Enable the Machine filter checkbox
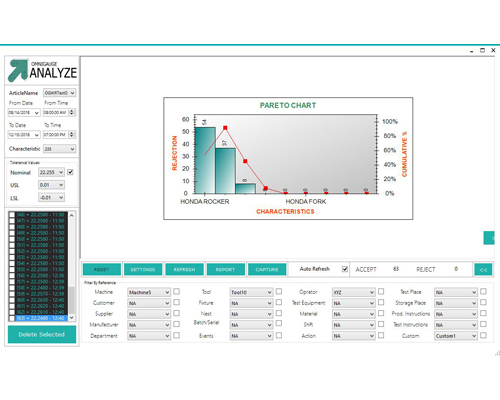The width and height of the screenshot is (500, 400). [x=177, y=292]
